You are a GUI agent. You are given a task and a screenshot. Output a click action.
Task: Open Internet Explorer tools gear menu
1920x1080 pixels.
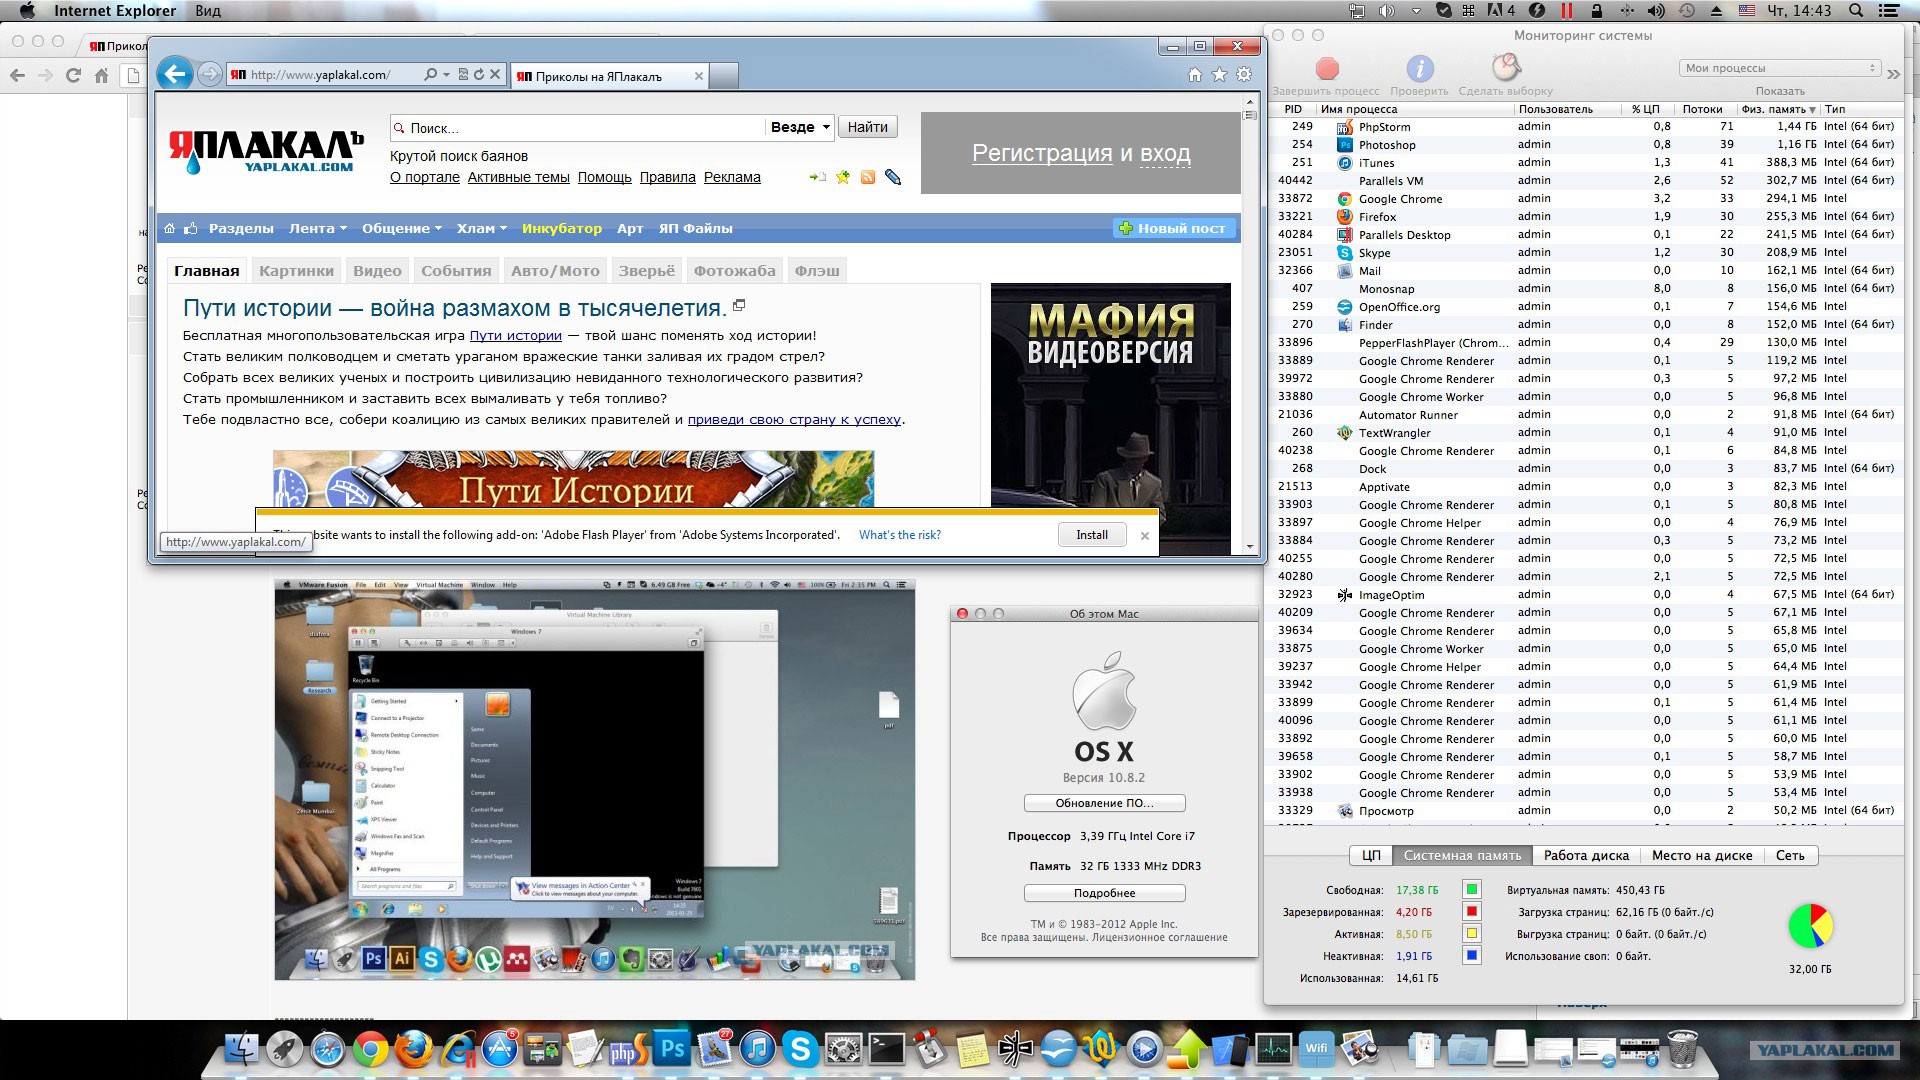[x=1244, y=75]
